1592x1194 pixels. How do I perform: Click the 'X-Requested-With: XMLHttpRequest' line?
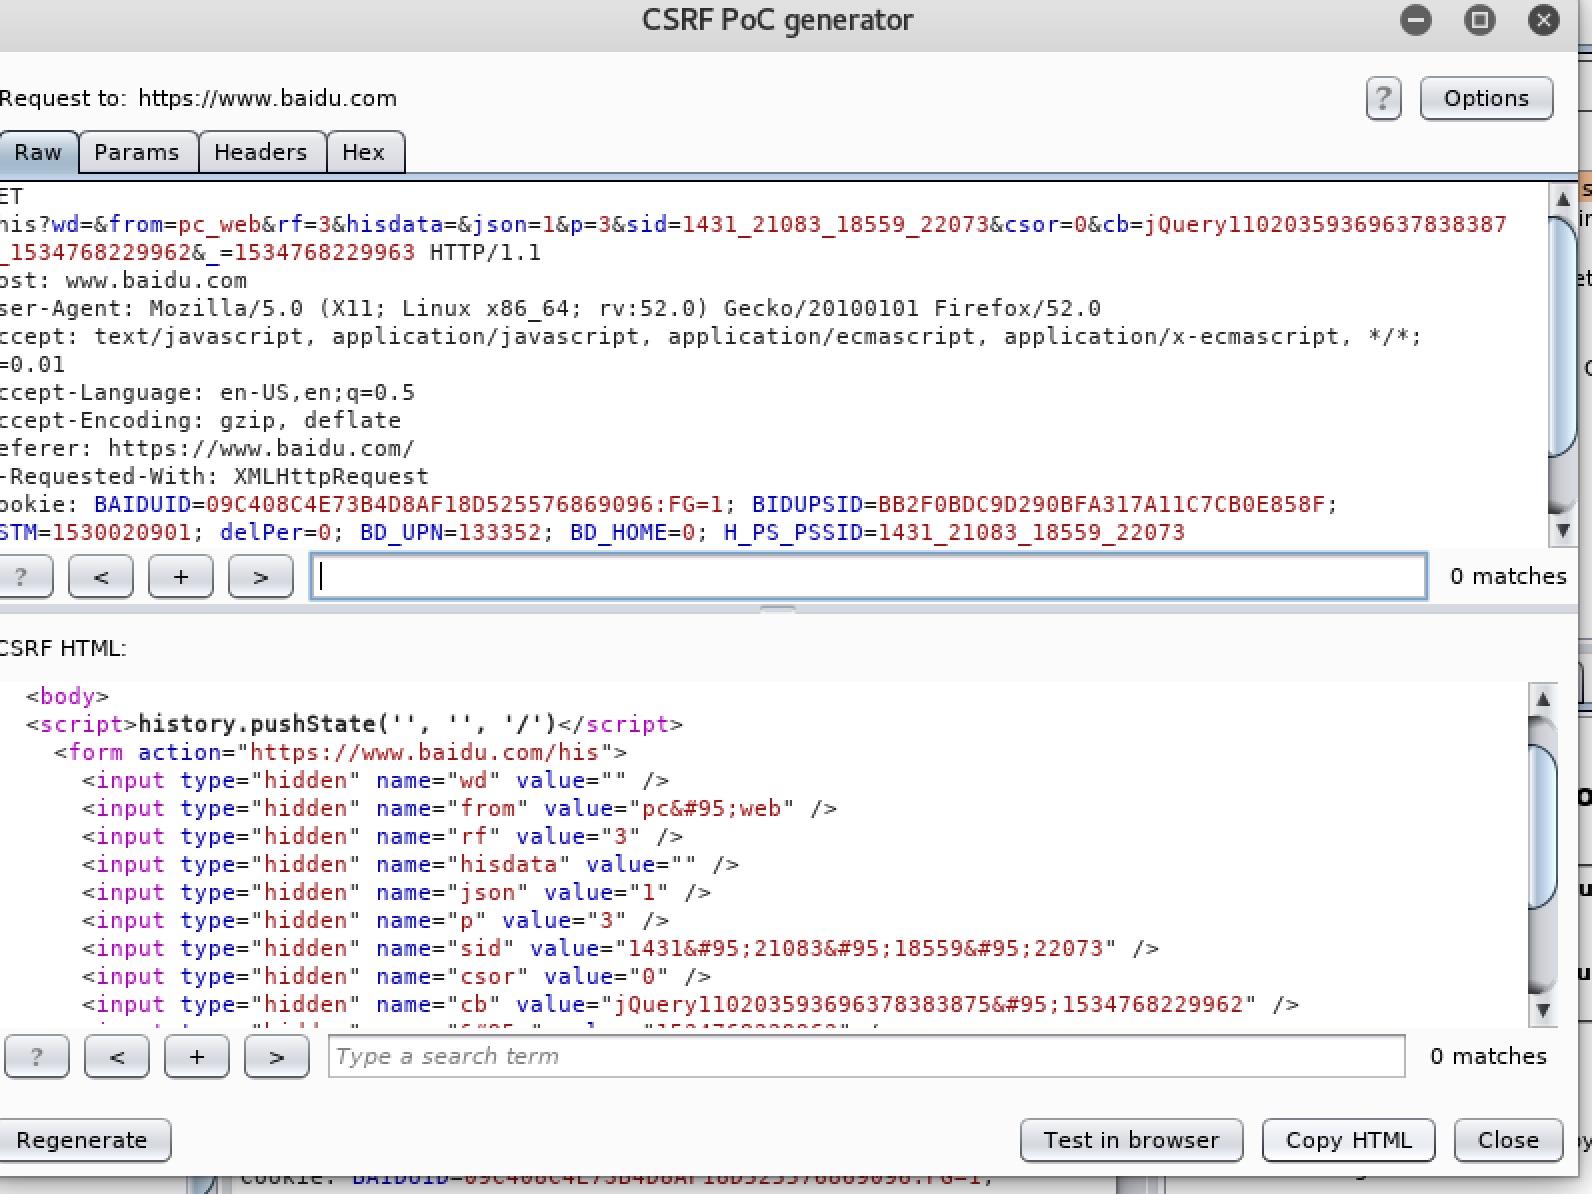[214, 476]
